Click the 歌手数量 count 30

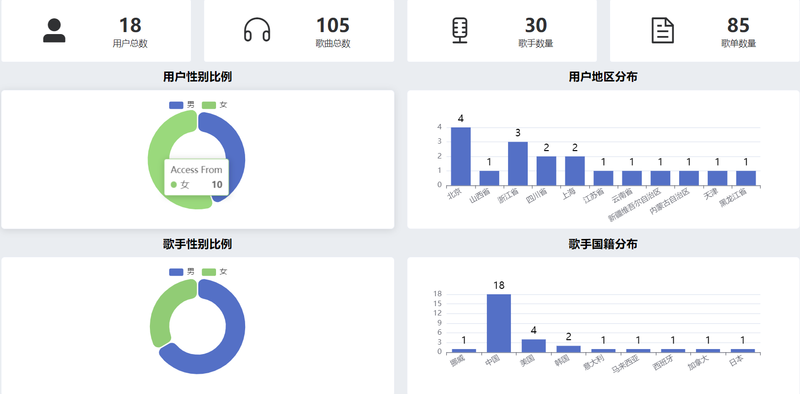pyautogui.click(x=536, y=25)
